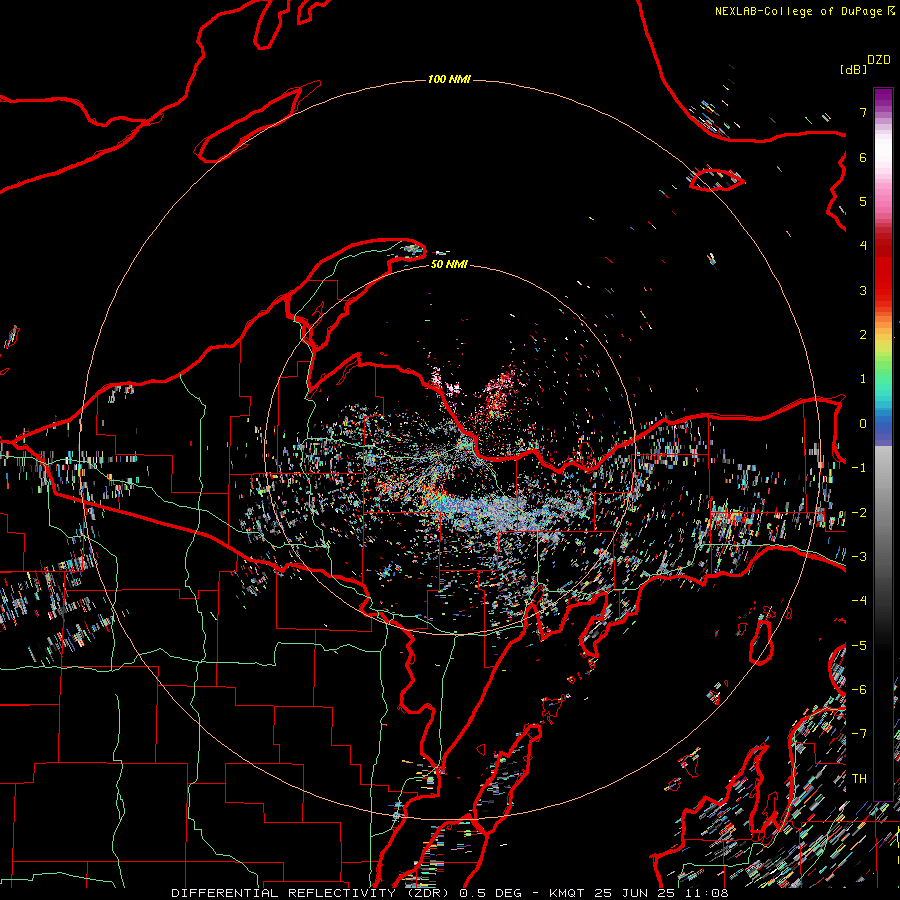Image resolution: width=900 pixels, height=900 pixels.
Task: Click the color scale value -2
Action: pyautogui.click(x=859, y=513)
